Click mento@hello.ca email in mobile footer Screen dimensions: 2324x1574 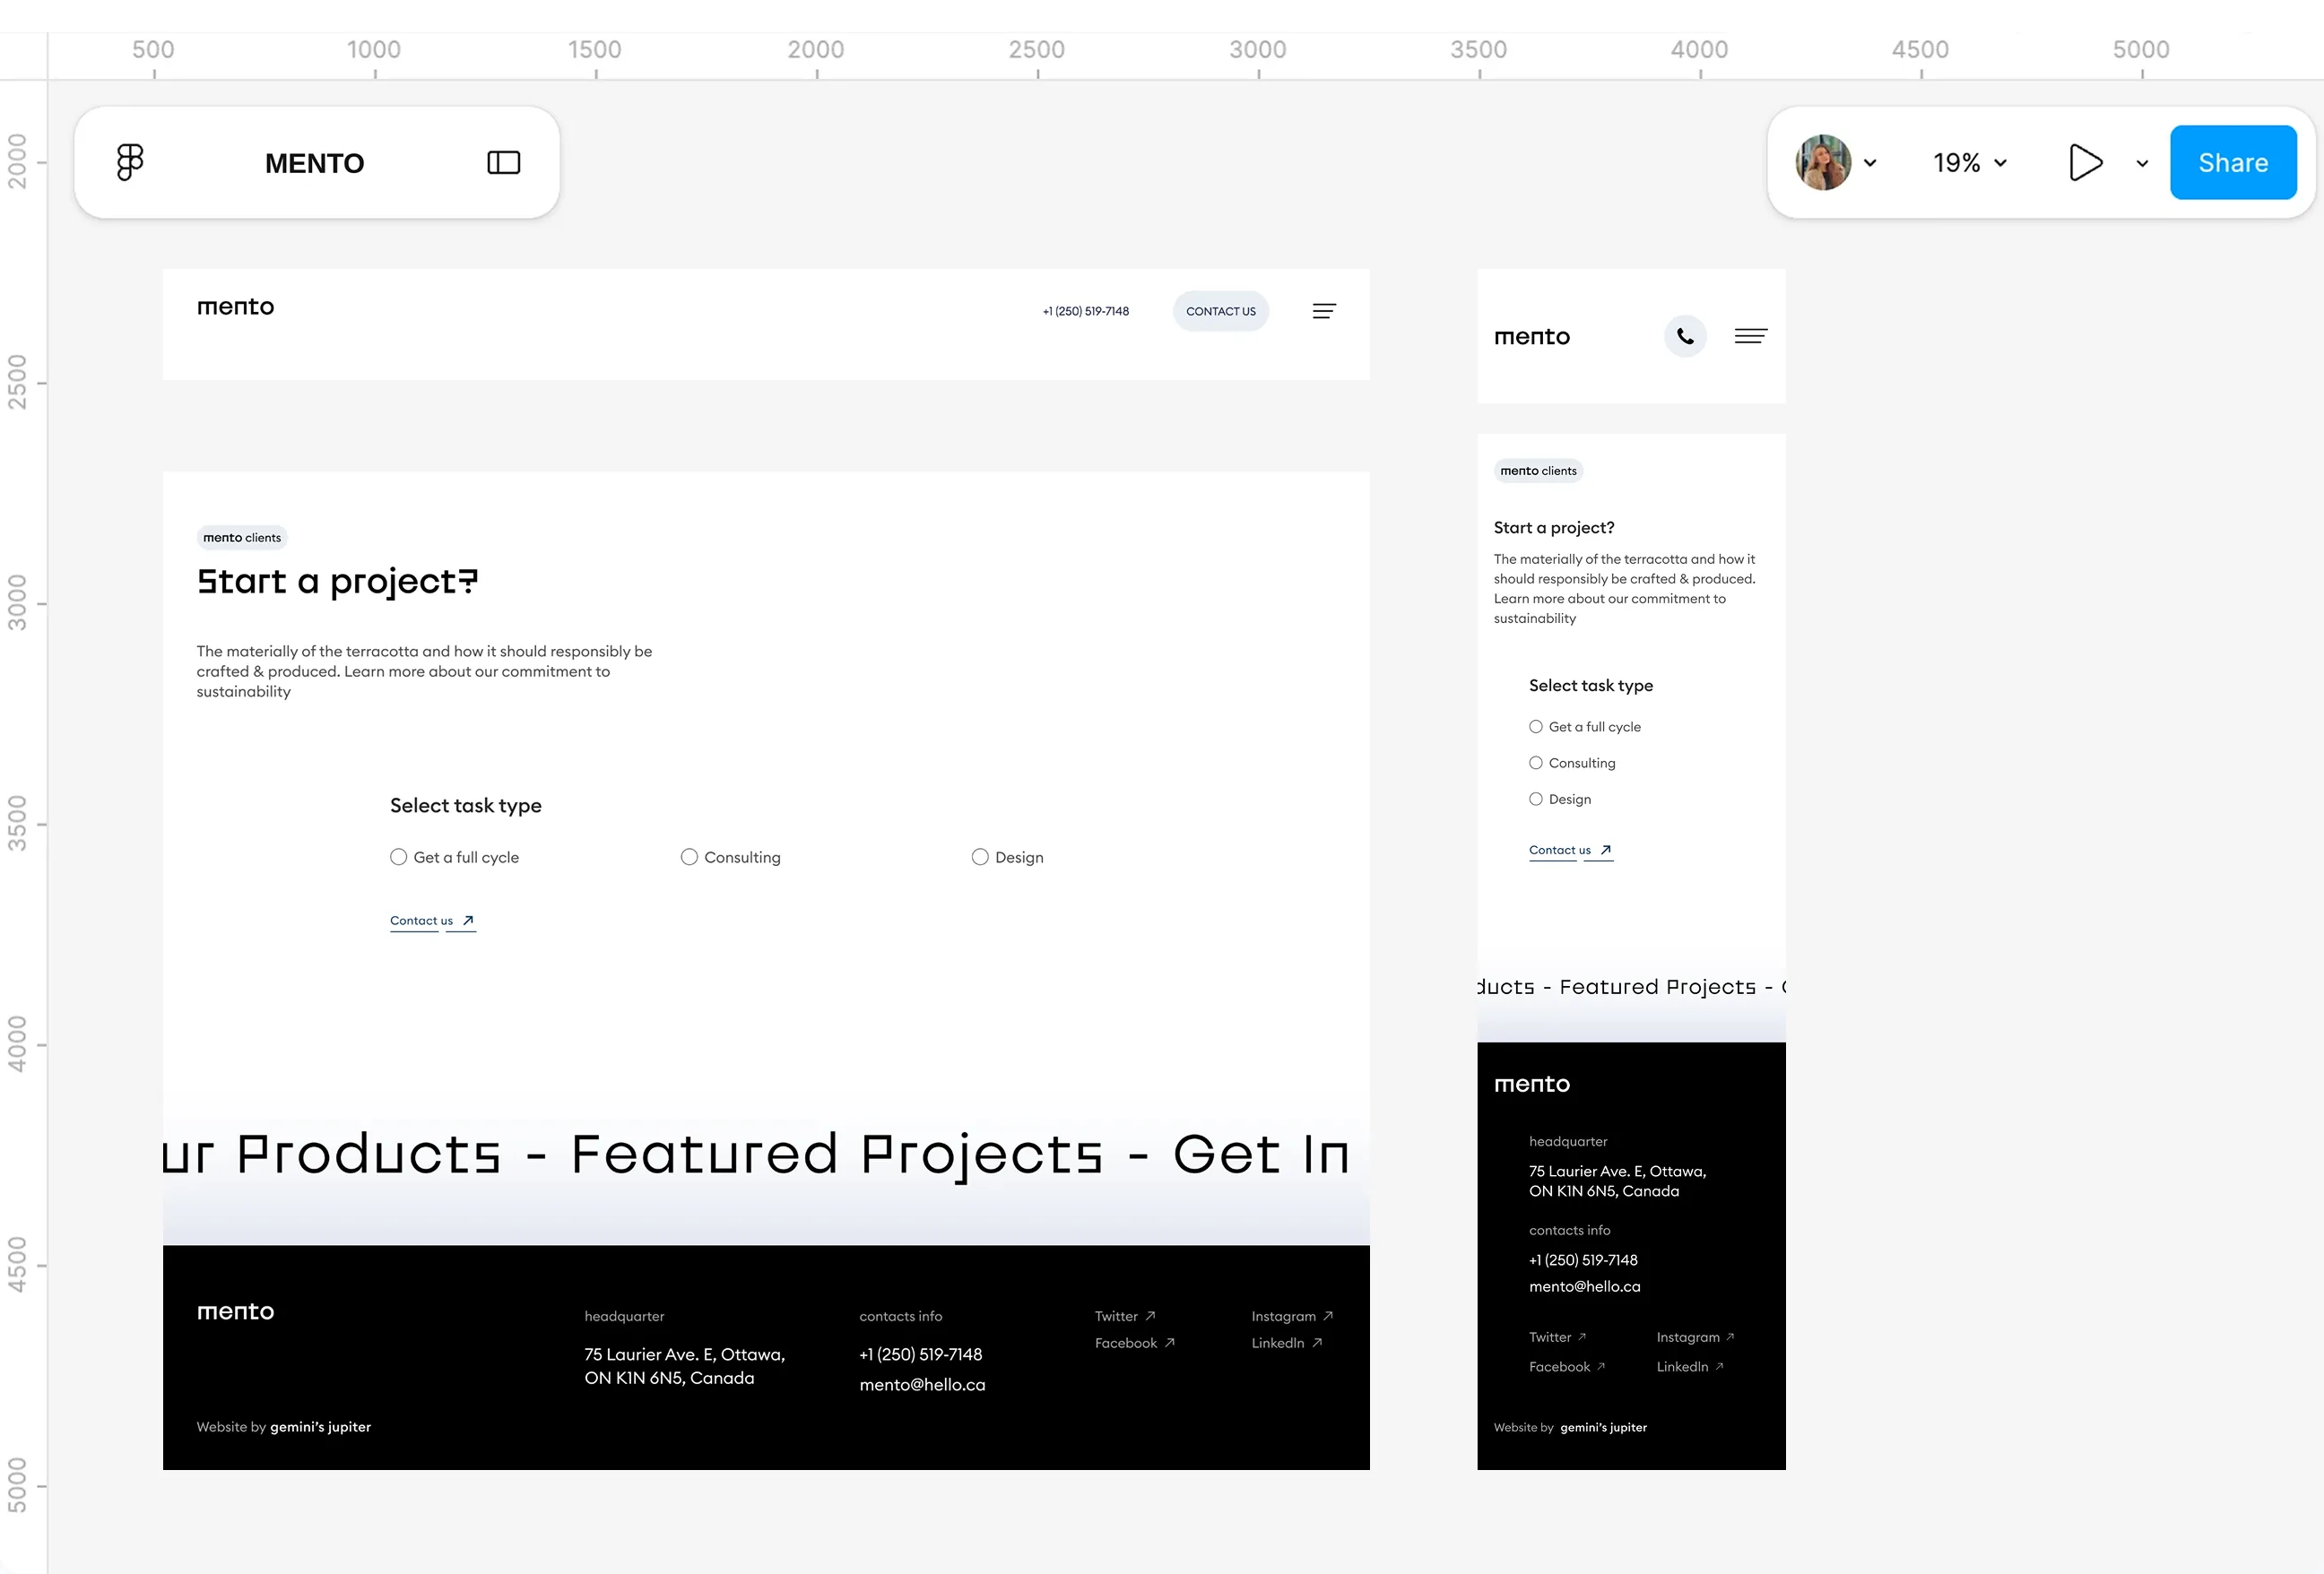[1584, 1288]
